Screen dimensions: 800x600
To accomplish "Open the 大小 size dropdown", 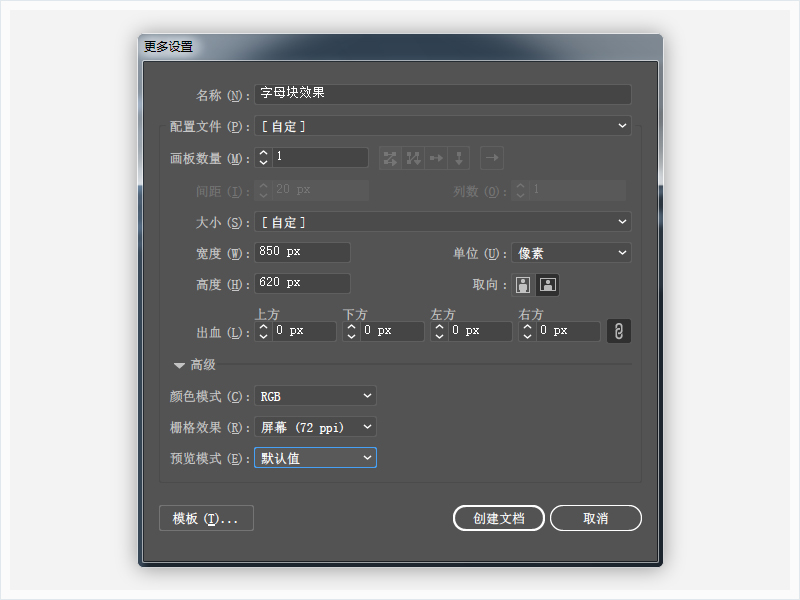I will (x=443, y=222).
